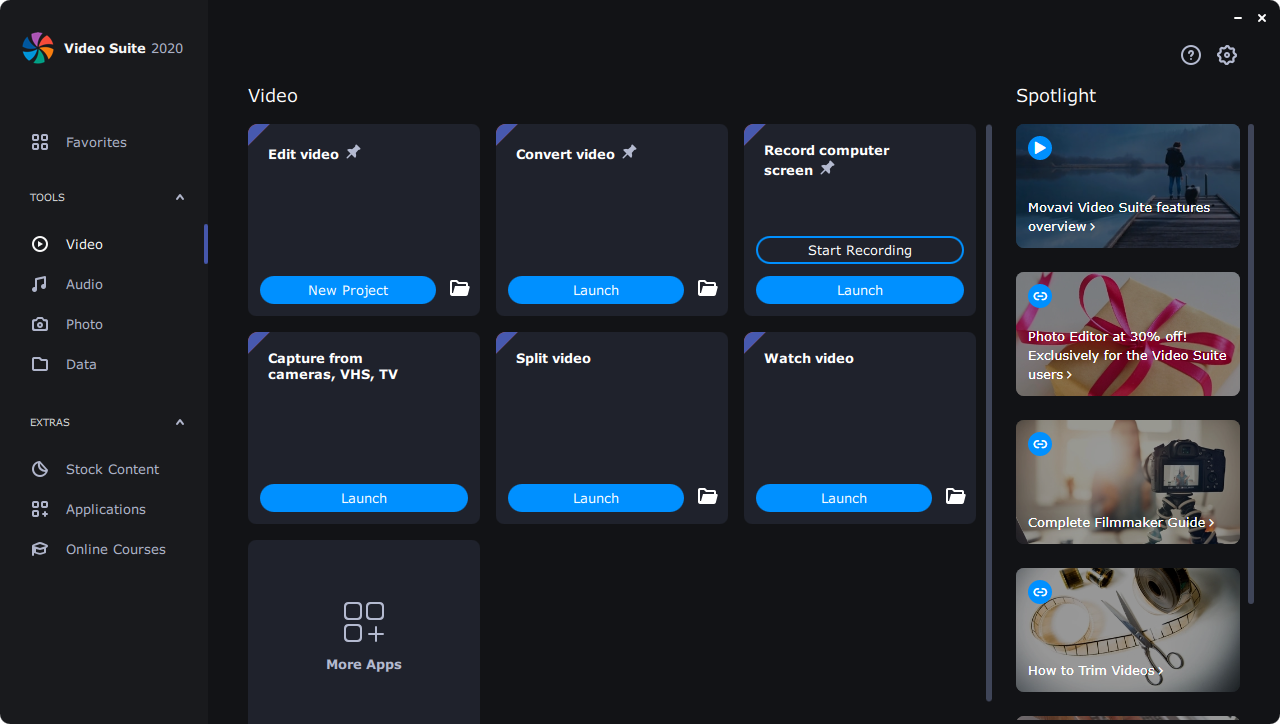Open the Favorites section

pyautogui.click(x=95, y=142)
